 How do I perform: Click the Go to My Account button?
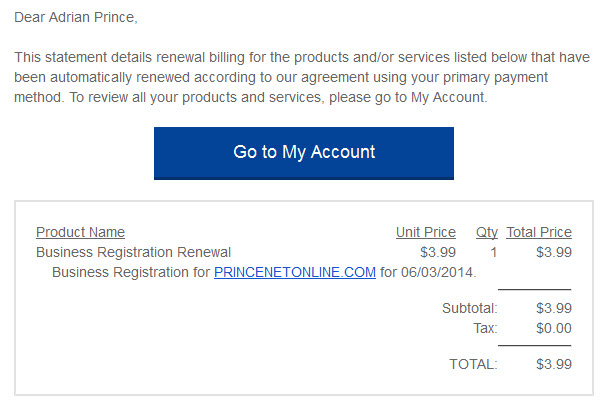[304, 153]
